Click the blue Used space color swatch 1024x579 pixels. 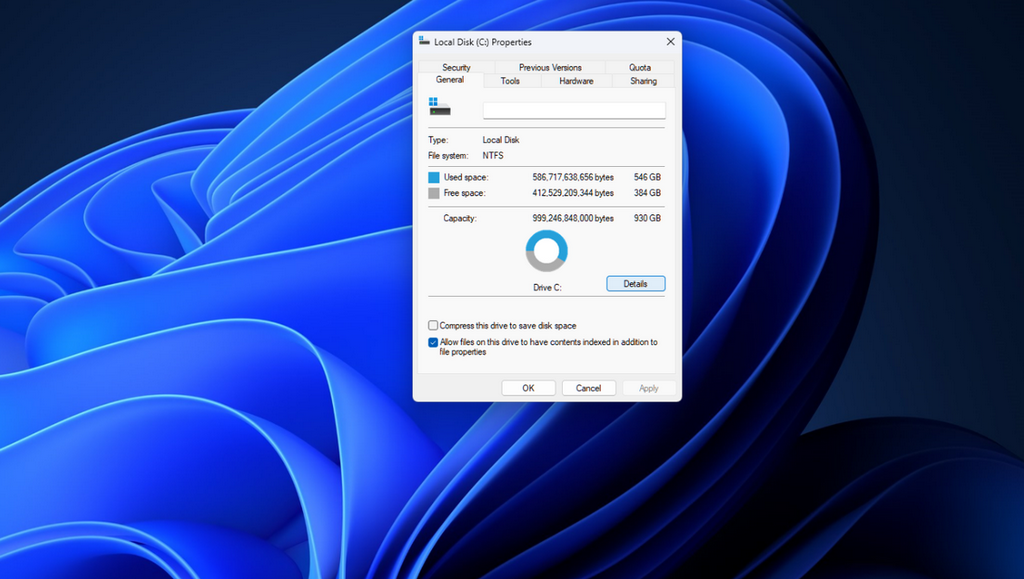[434, 178]
